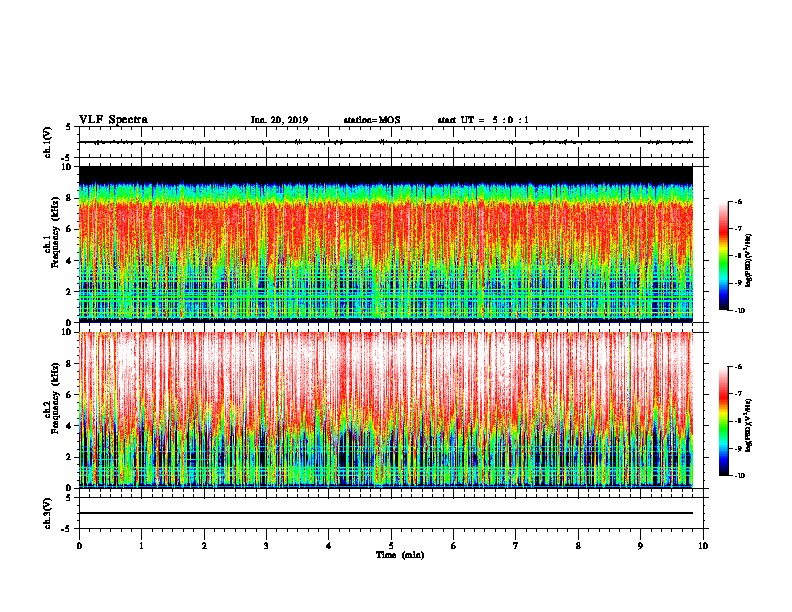Click the 'start UT = 5 : 0 : 1' label
The width and height of the screenshot is (792, 612).
click(483, 120)
